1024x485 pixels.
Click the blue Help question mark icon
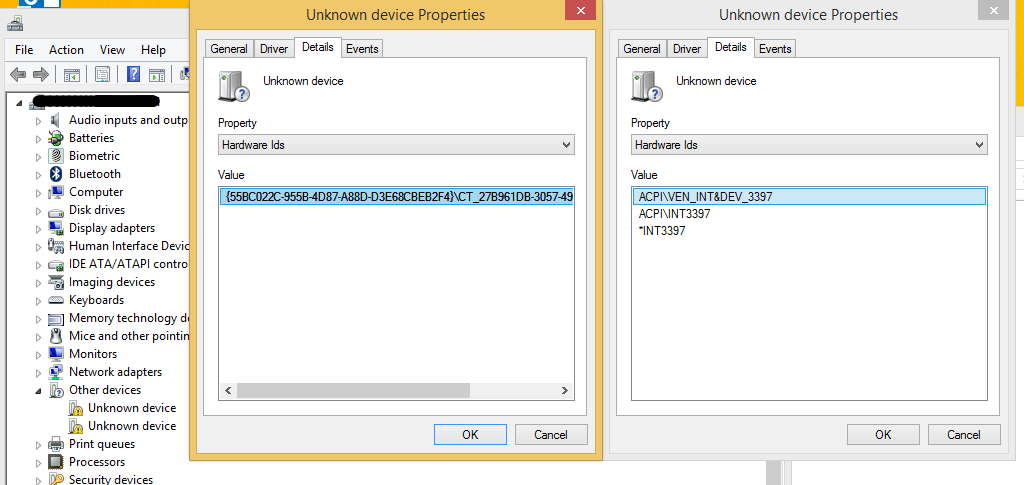133,74
